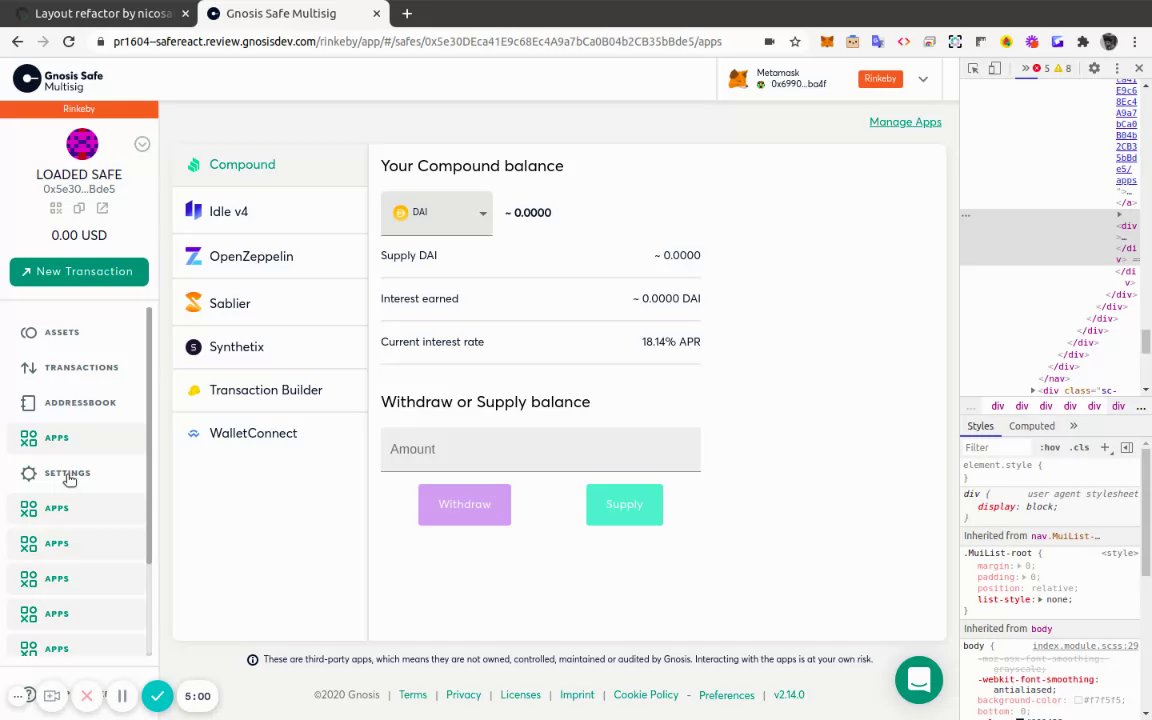This screenshot has width=1152, height=720.
Task: Switch to Layout refactor browser tab
Action: [101, 13]
